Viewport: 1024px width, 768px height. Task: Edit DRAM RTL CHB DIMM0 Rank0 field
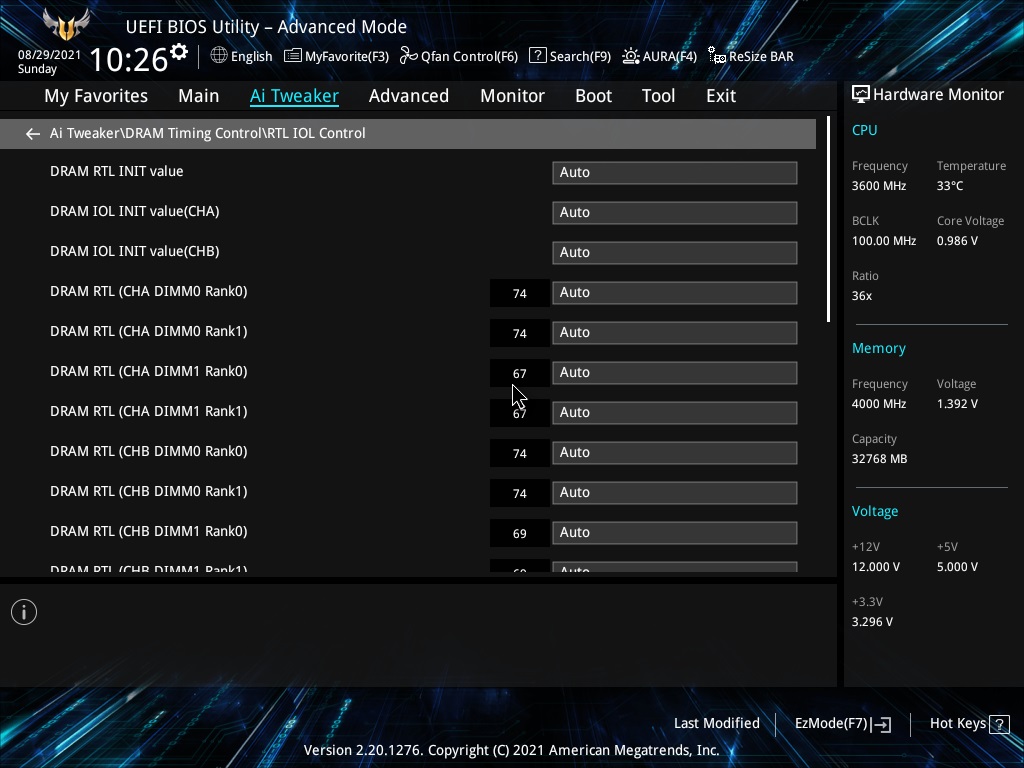coord(675,453)
